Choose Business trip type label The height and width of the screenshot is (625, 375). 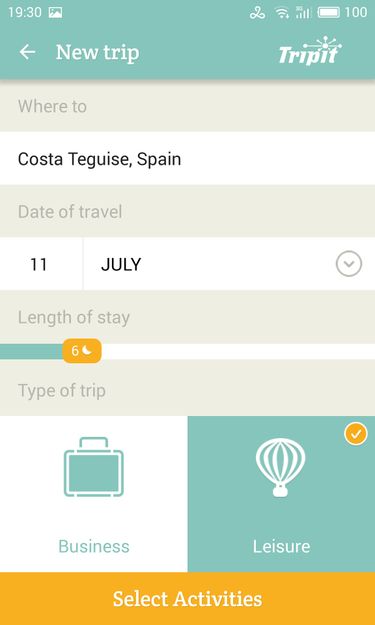94,546
